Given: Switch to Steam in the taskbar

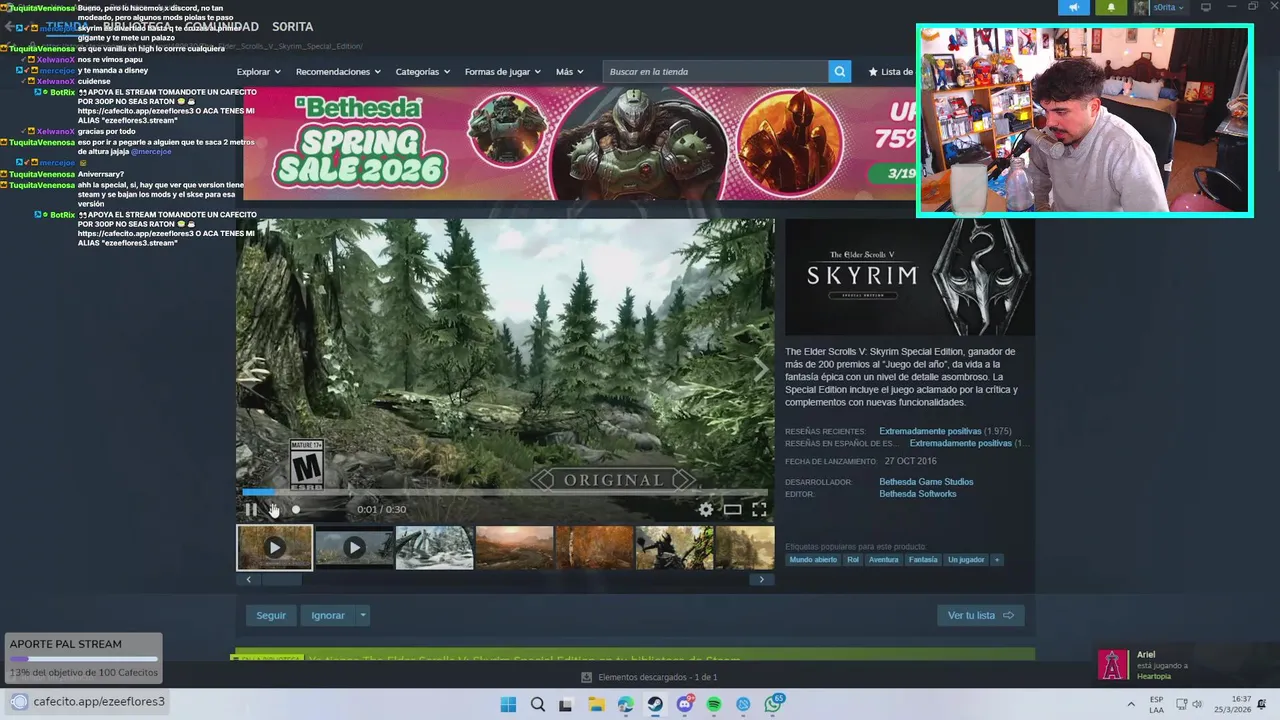Looking at the screenshot, I should (x=655, y=704).
